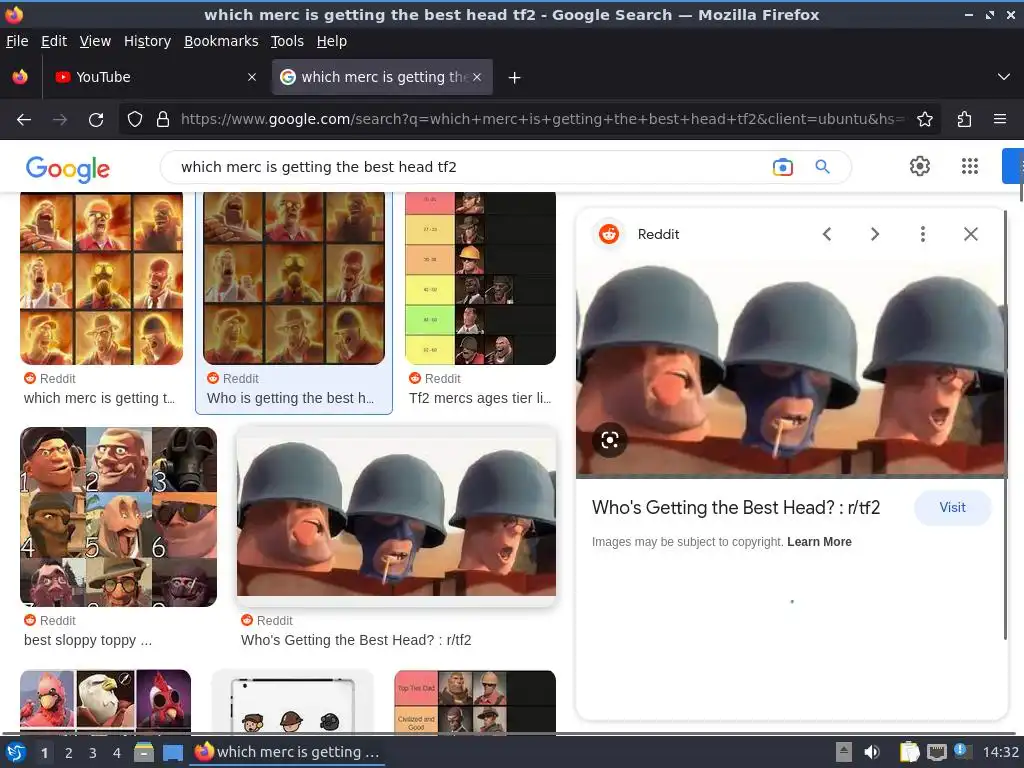Open the Bookmarks menu
The width and height of the screenshot is (1024, 768).
[x=221, y=41]
